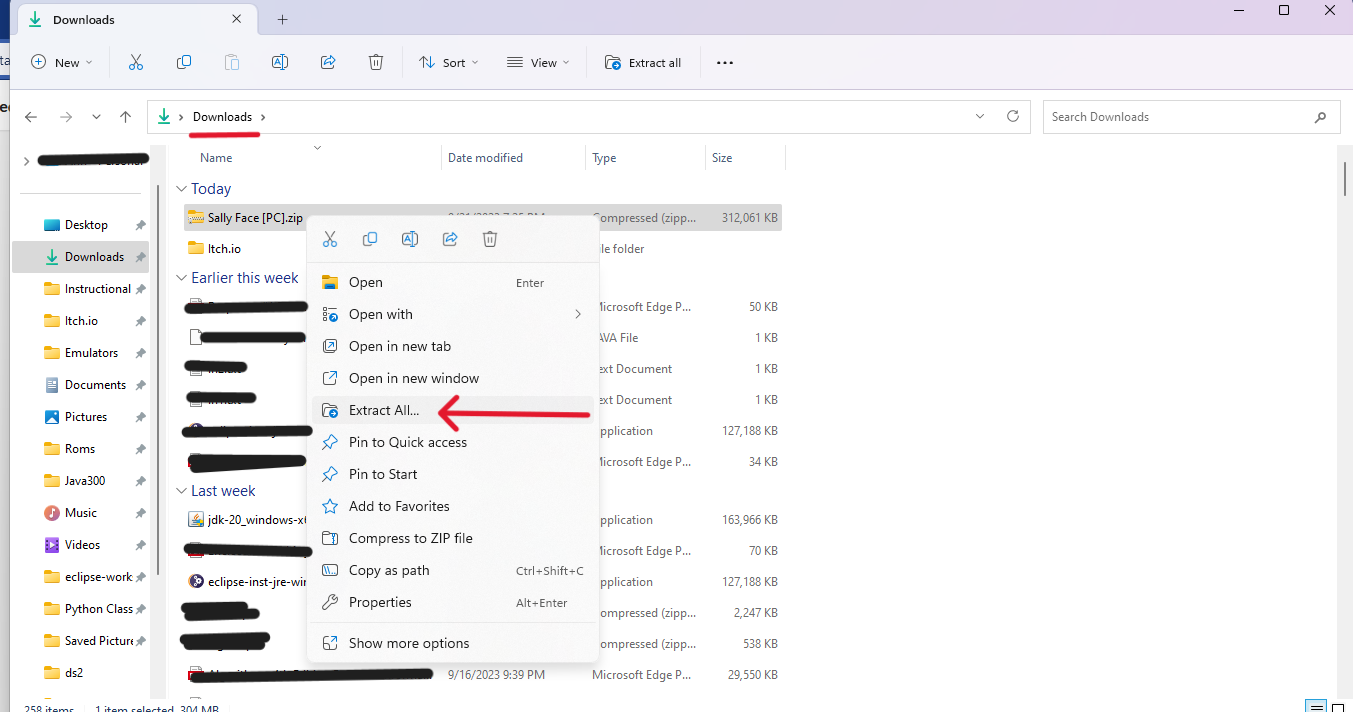Screen dimensions: 1353x712
Task: Click the search magnifier icon
Action: (1320, 117)
